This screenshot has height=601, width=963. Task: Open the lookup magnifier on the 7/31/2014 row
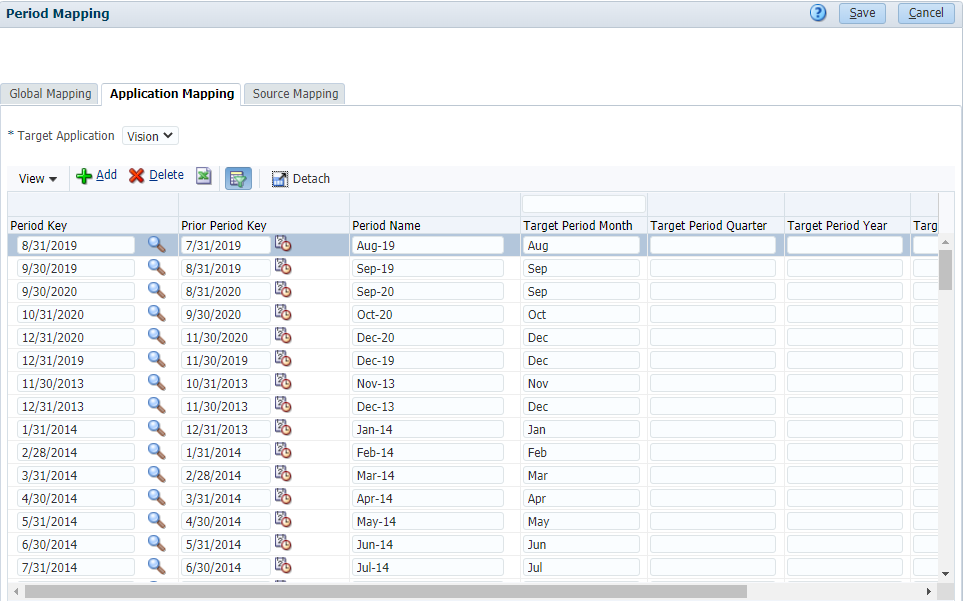(157, 566)
